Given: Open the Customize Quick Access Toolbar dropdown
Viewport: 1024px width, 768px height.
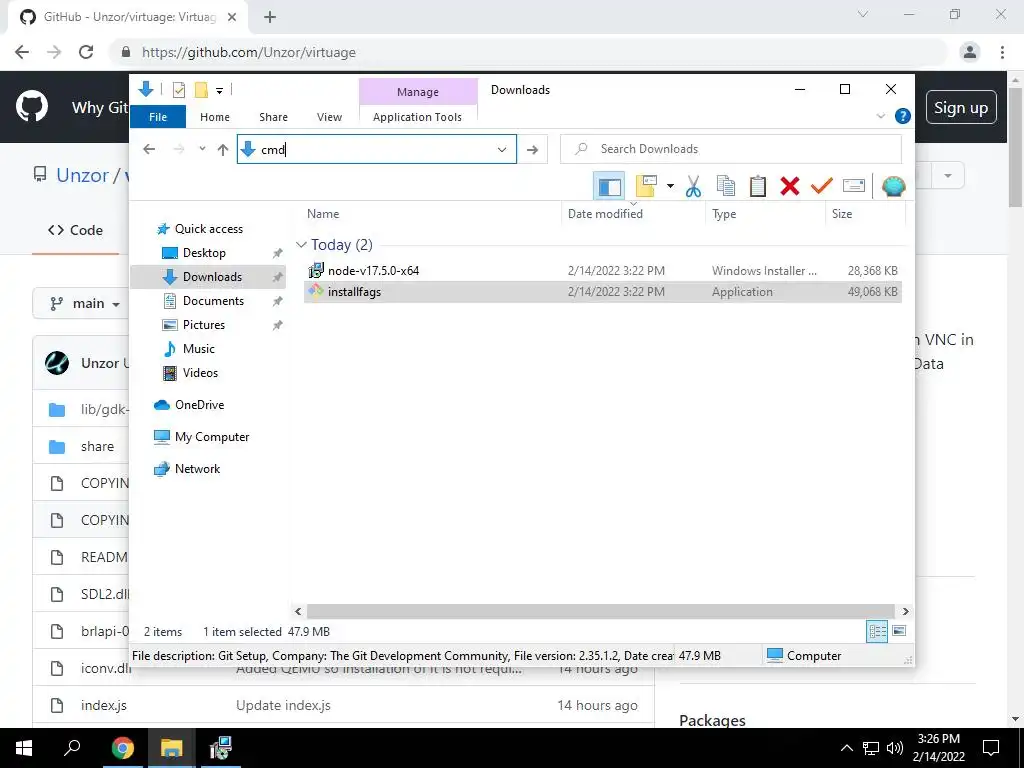Looking at the screenshot, I should [219, 91].
